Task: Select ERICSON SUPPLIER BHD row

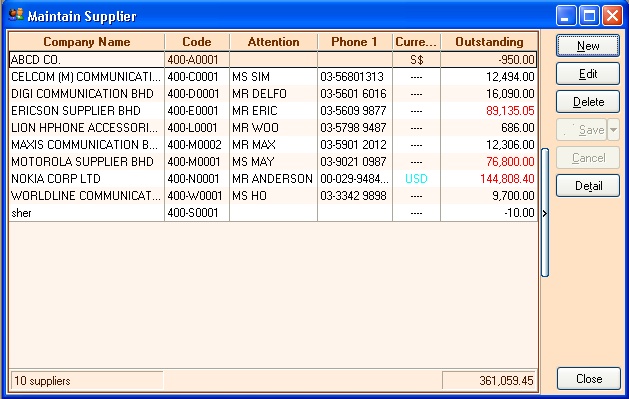Action: [273, 111]
